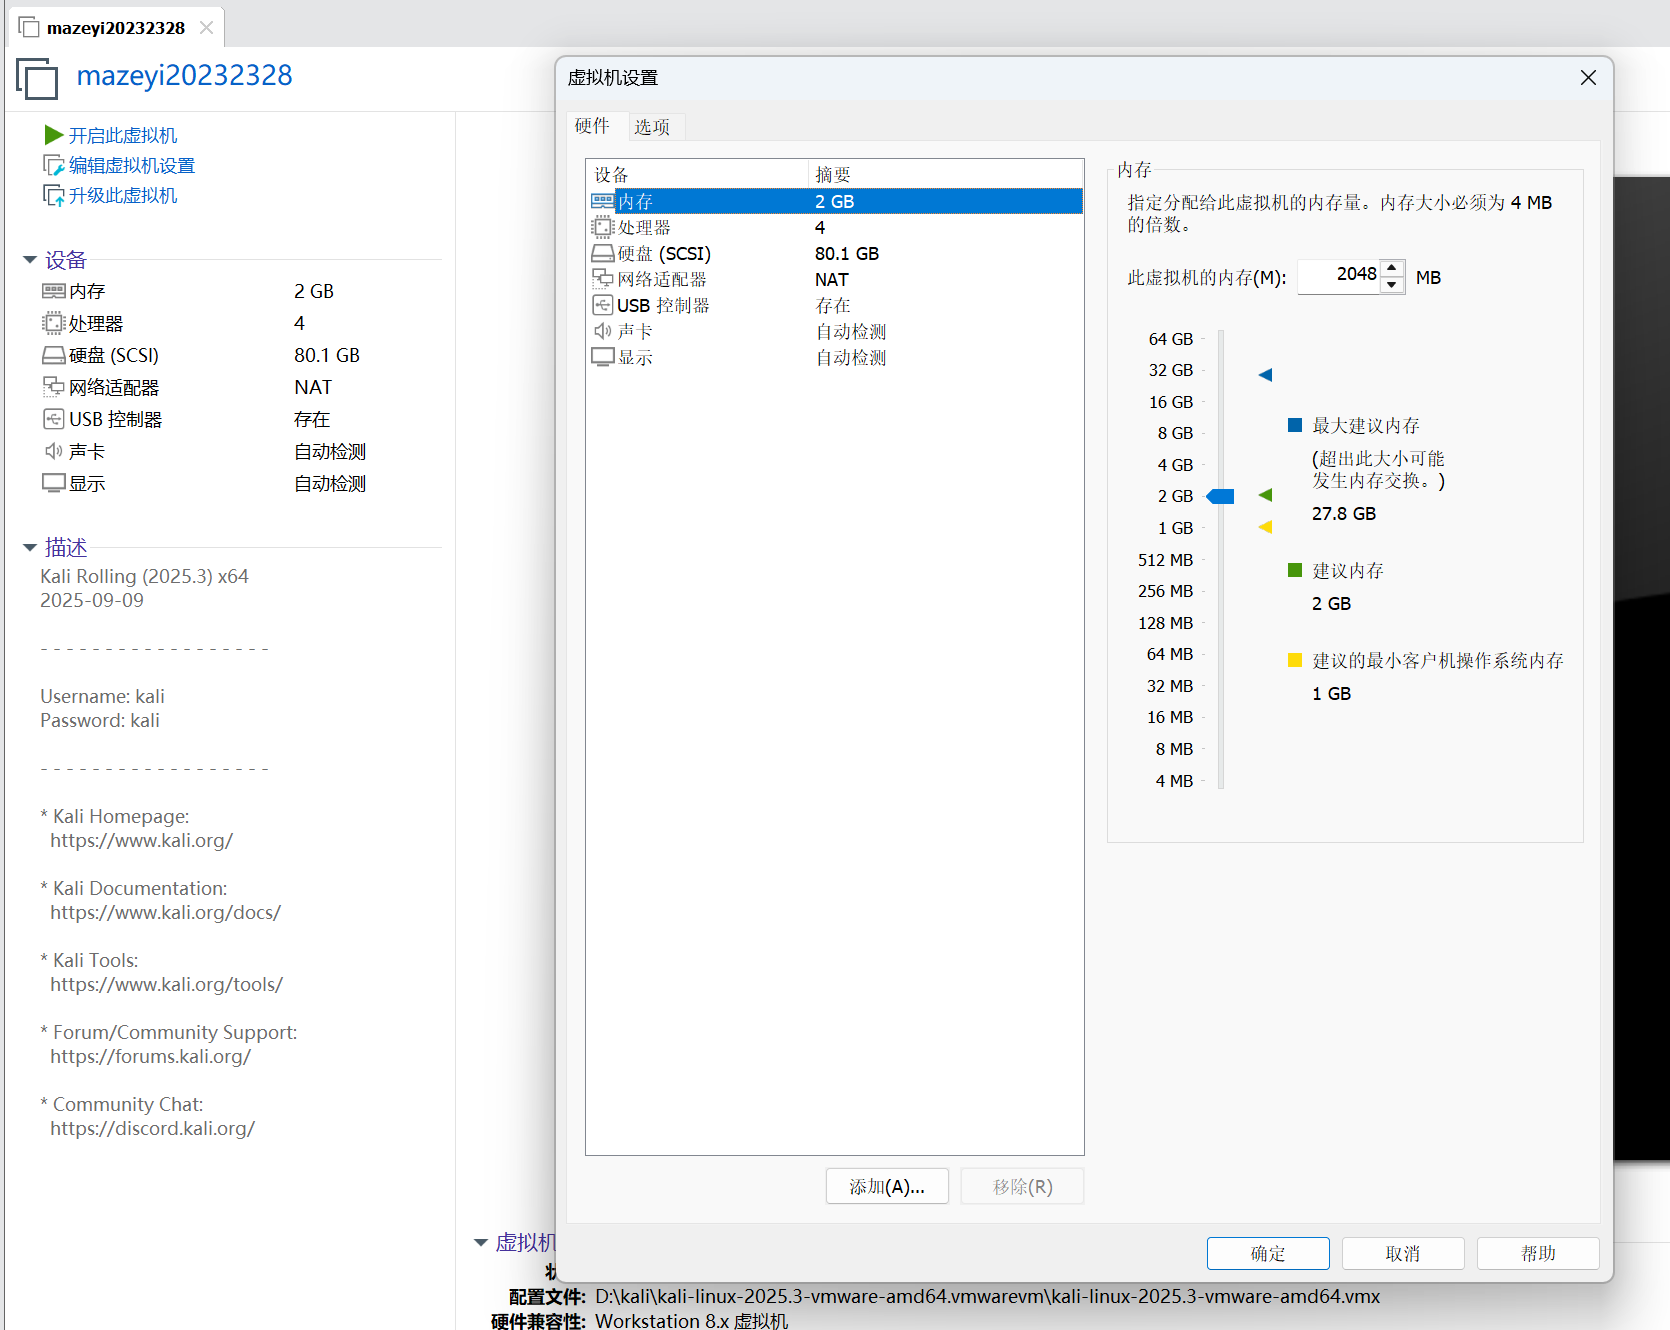Select the mazeyi20232328 window tab
Image resolution: width=1670 pixels, height=1330 pixels.
point(116,28)
